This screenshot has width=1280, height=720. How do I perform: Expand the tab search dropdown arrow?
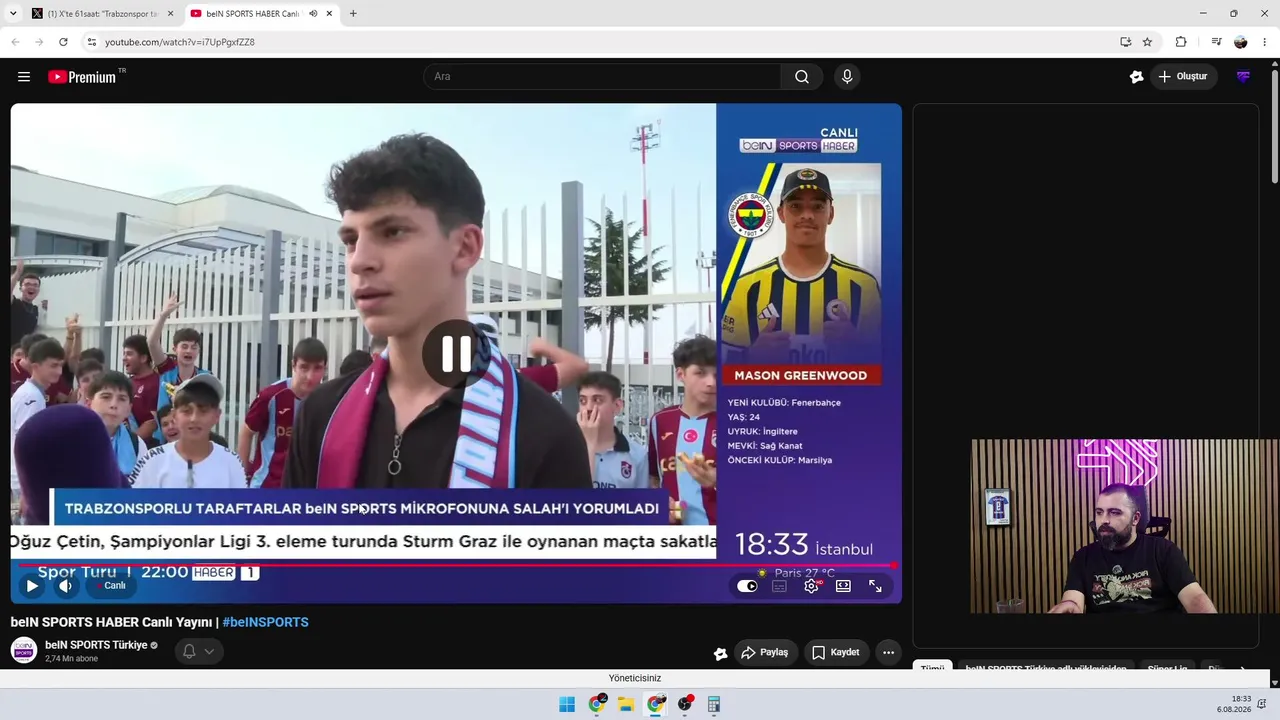pyautogui.click(x=13, y=14)
